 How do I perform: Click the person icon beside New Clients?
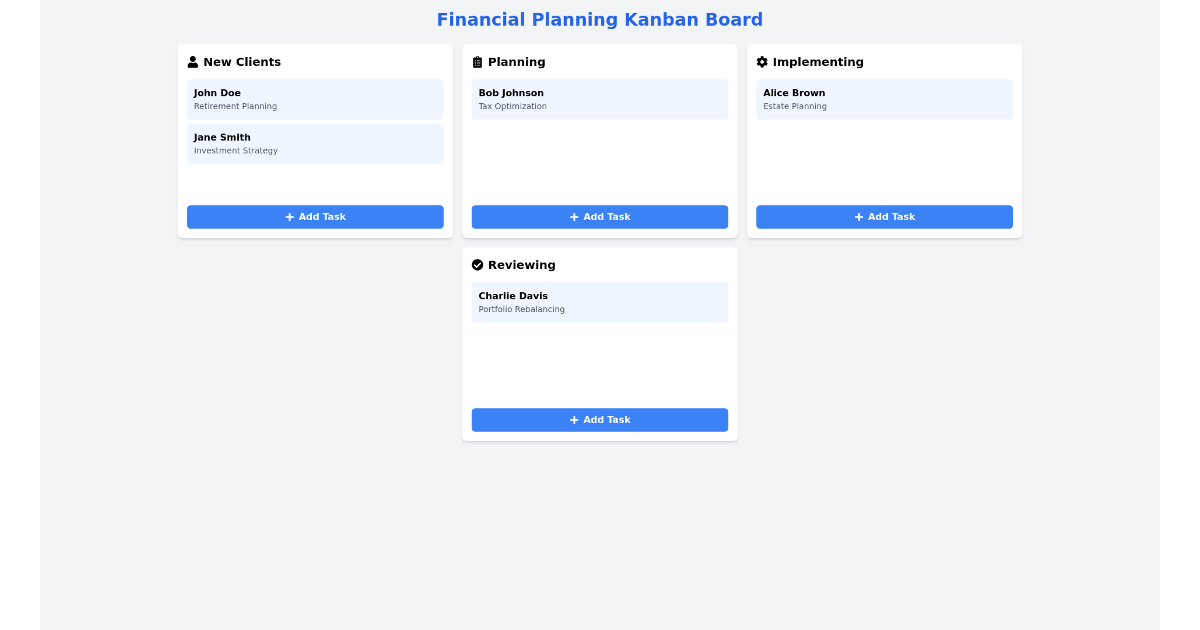(192, 61)
